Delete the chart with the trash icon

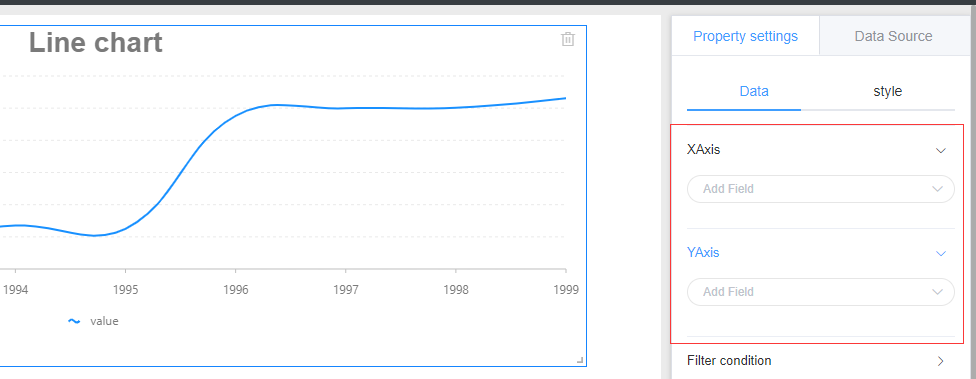point(568,39)
